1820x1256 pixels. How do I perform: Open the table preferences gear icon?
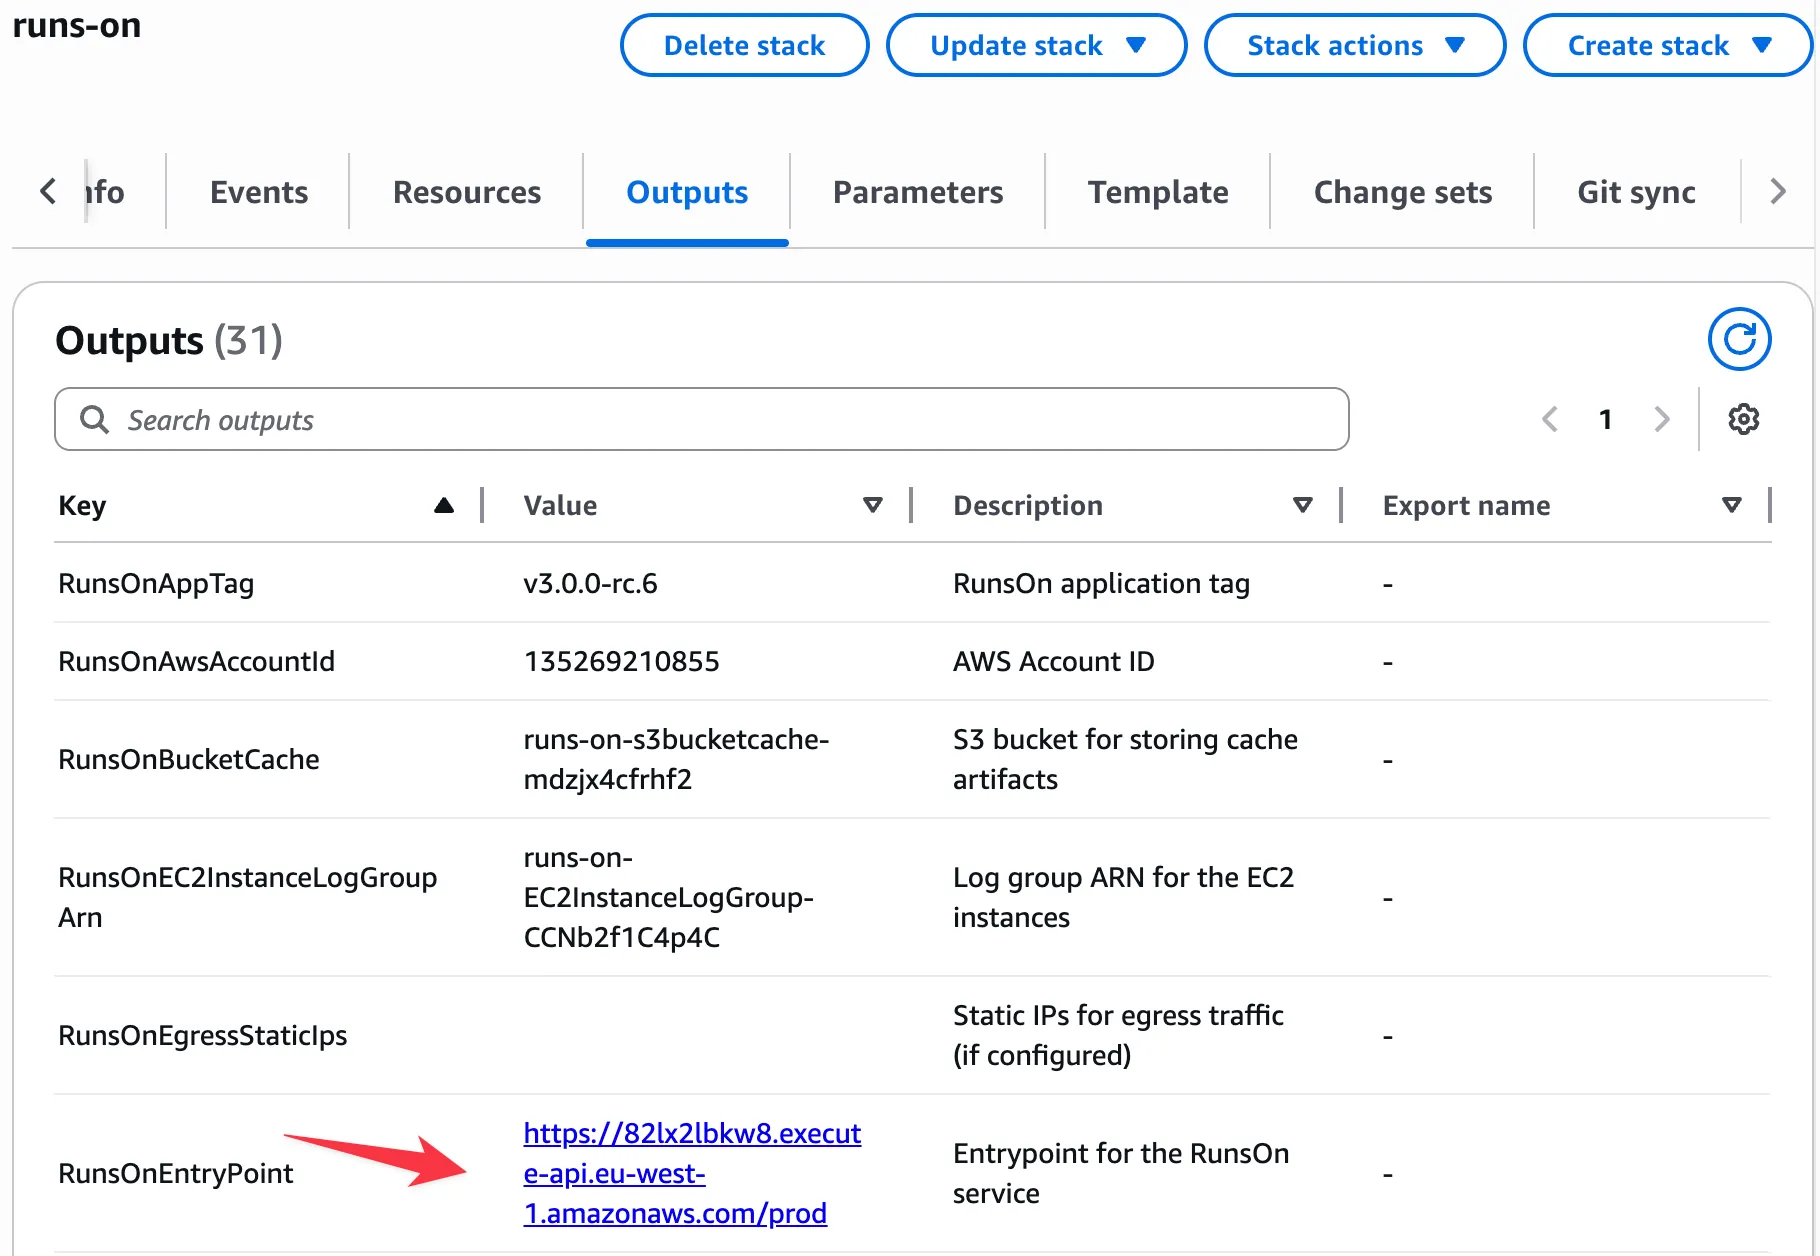(x=1743, y=419)
